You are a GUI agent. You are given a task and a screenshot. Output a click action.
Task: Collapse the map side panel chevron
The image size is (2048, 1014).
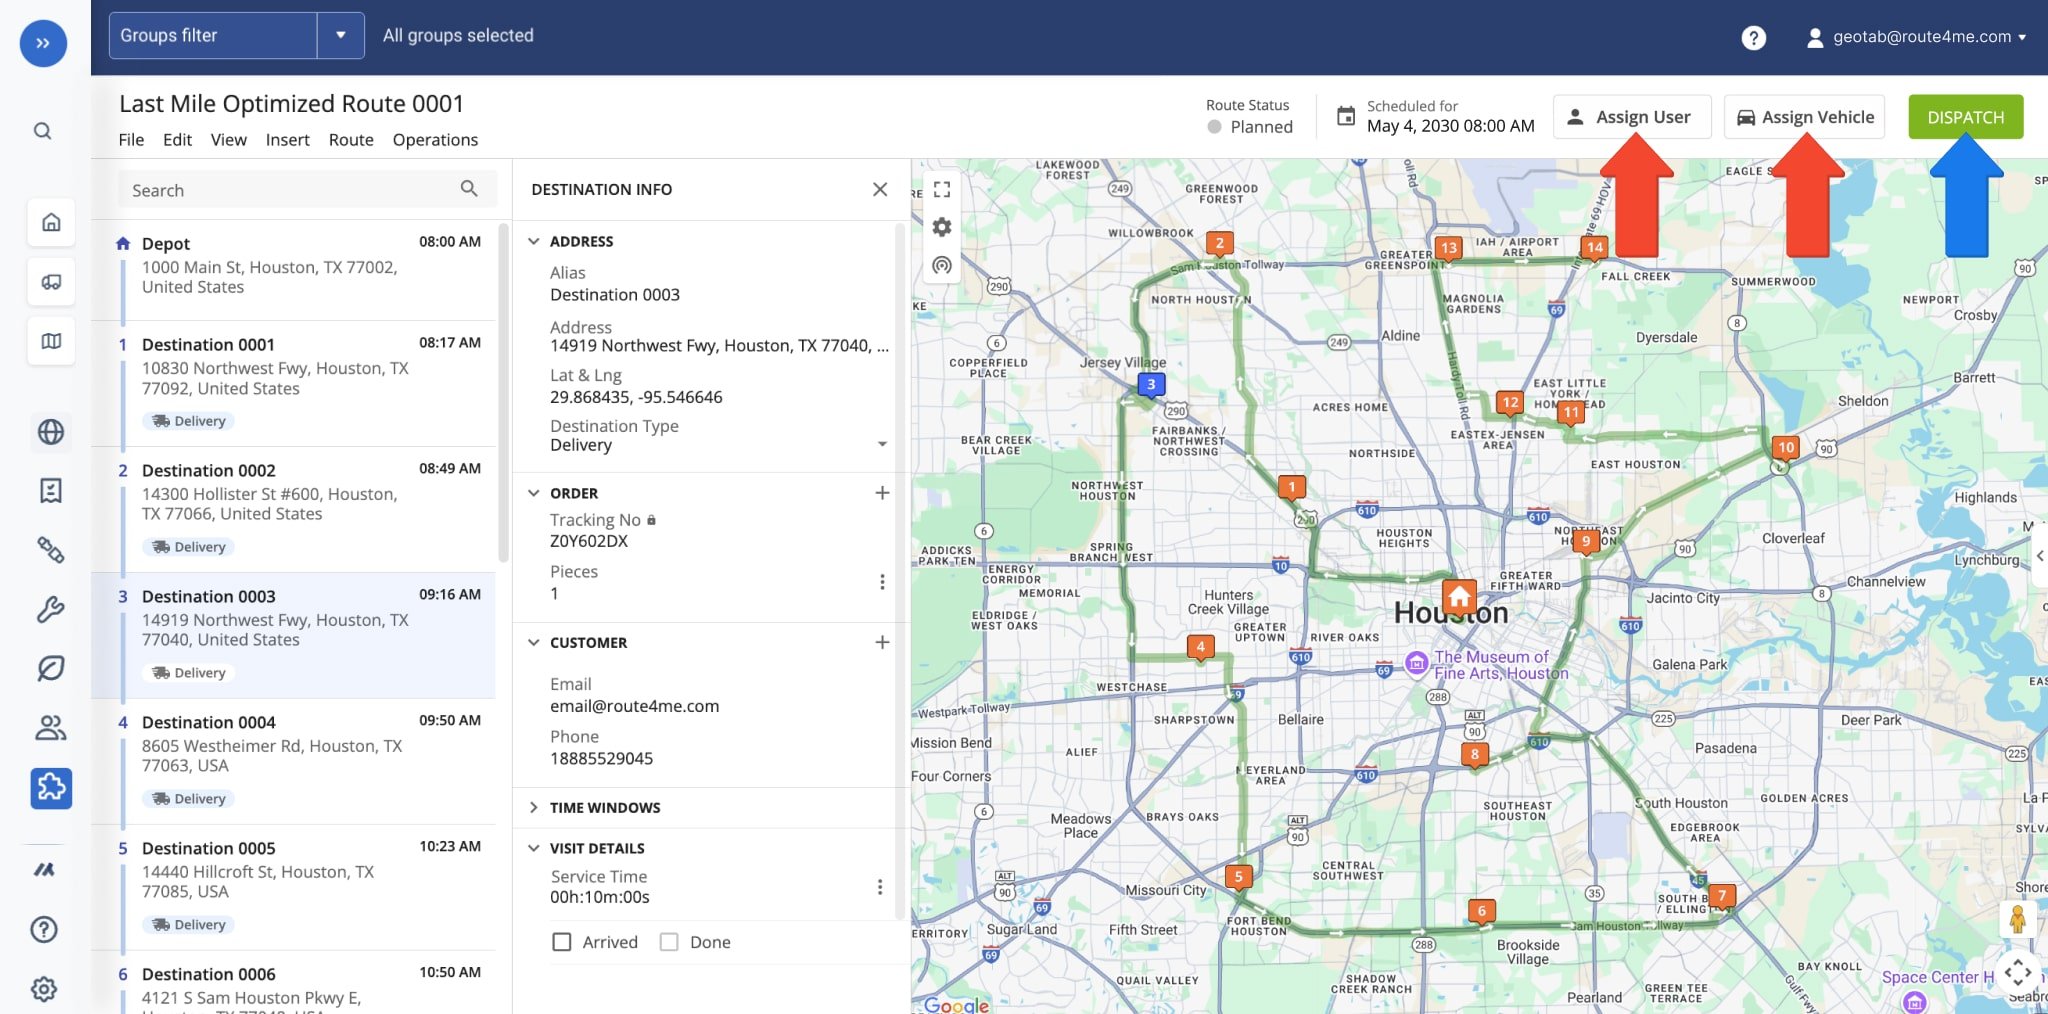[2040, 556]
